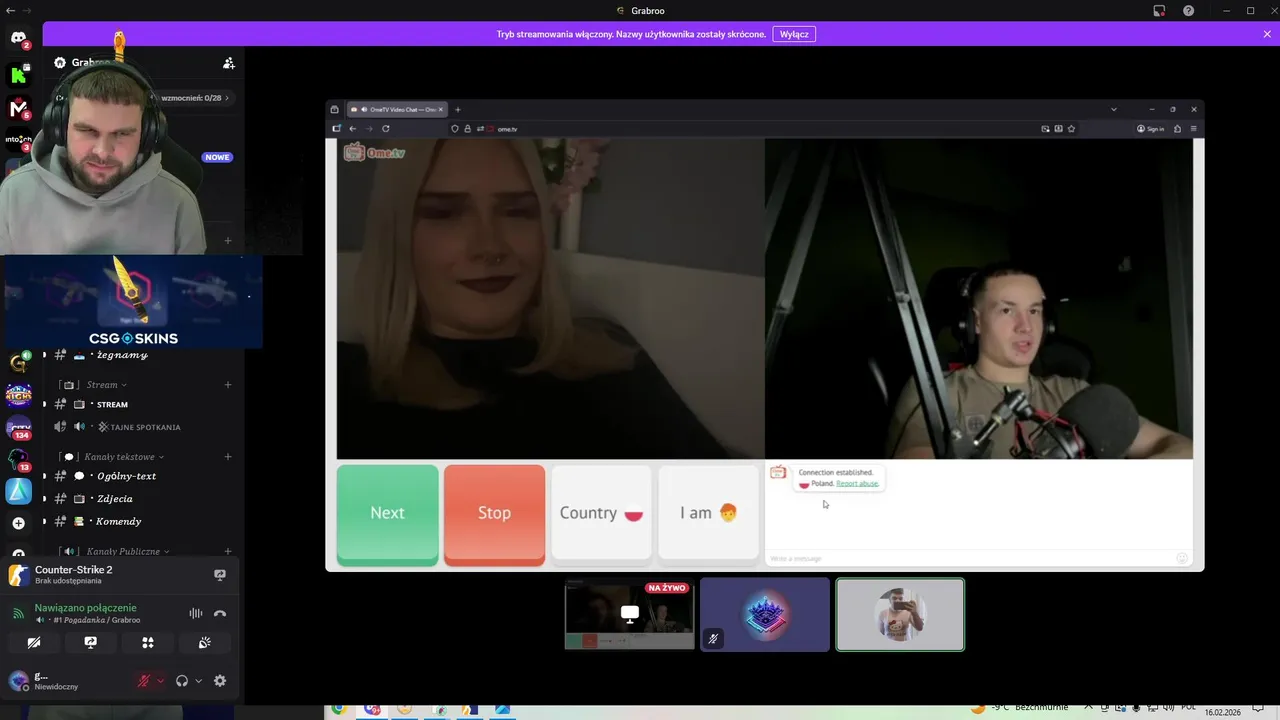Open server icon with 134 badge
The image size is (1280, 720).
tap(18, 428)
